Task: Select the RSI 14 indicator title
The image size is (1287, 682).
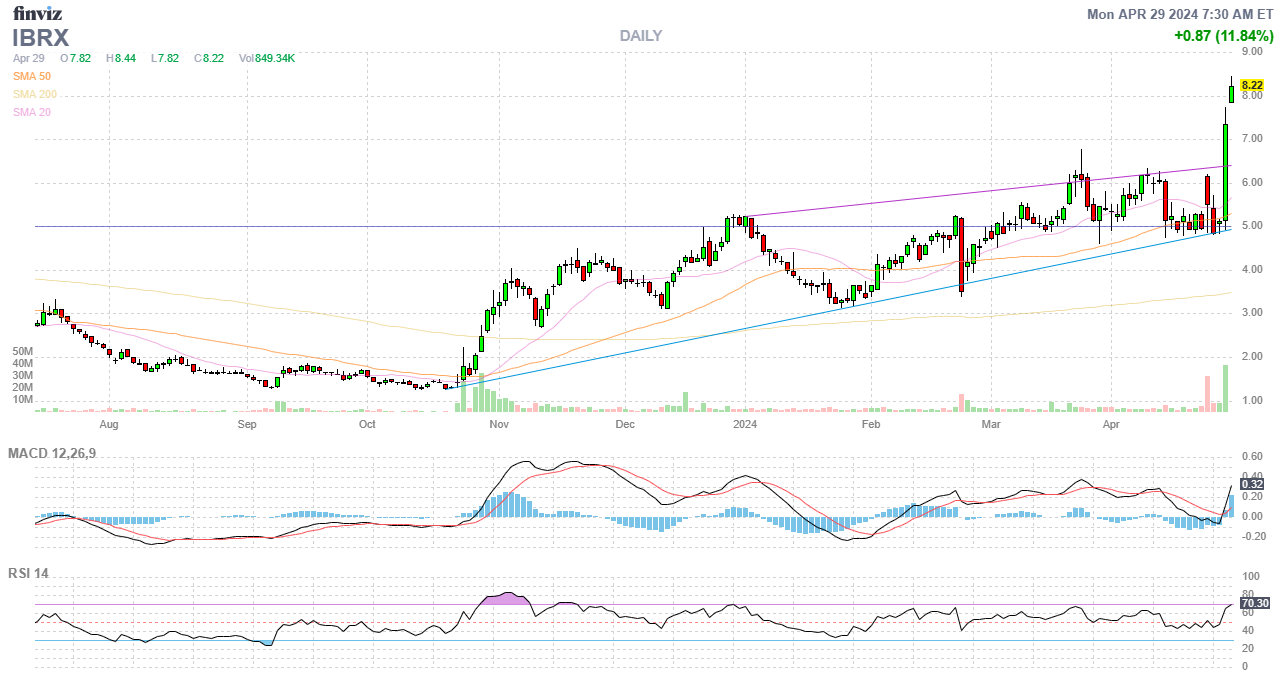Action: 28,574
